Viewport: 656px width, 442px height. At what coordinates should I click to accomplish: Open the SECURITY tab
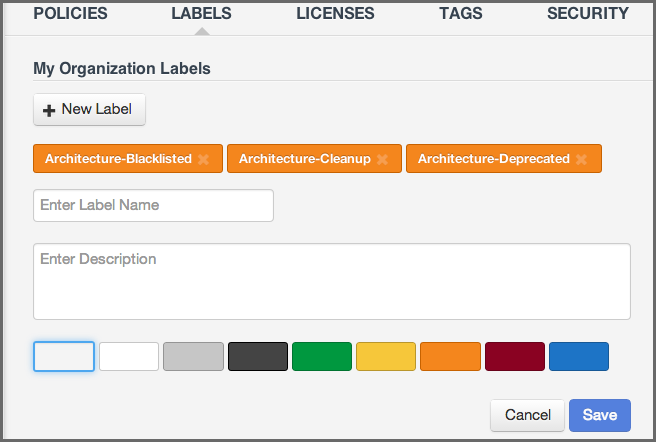pyautogui.click(x=588, y=13)
